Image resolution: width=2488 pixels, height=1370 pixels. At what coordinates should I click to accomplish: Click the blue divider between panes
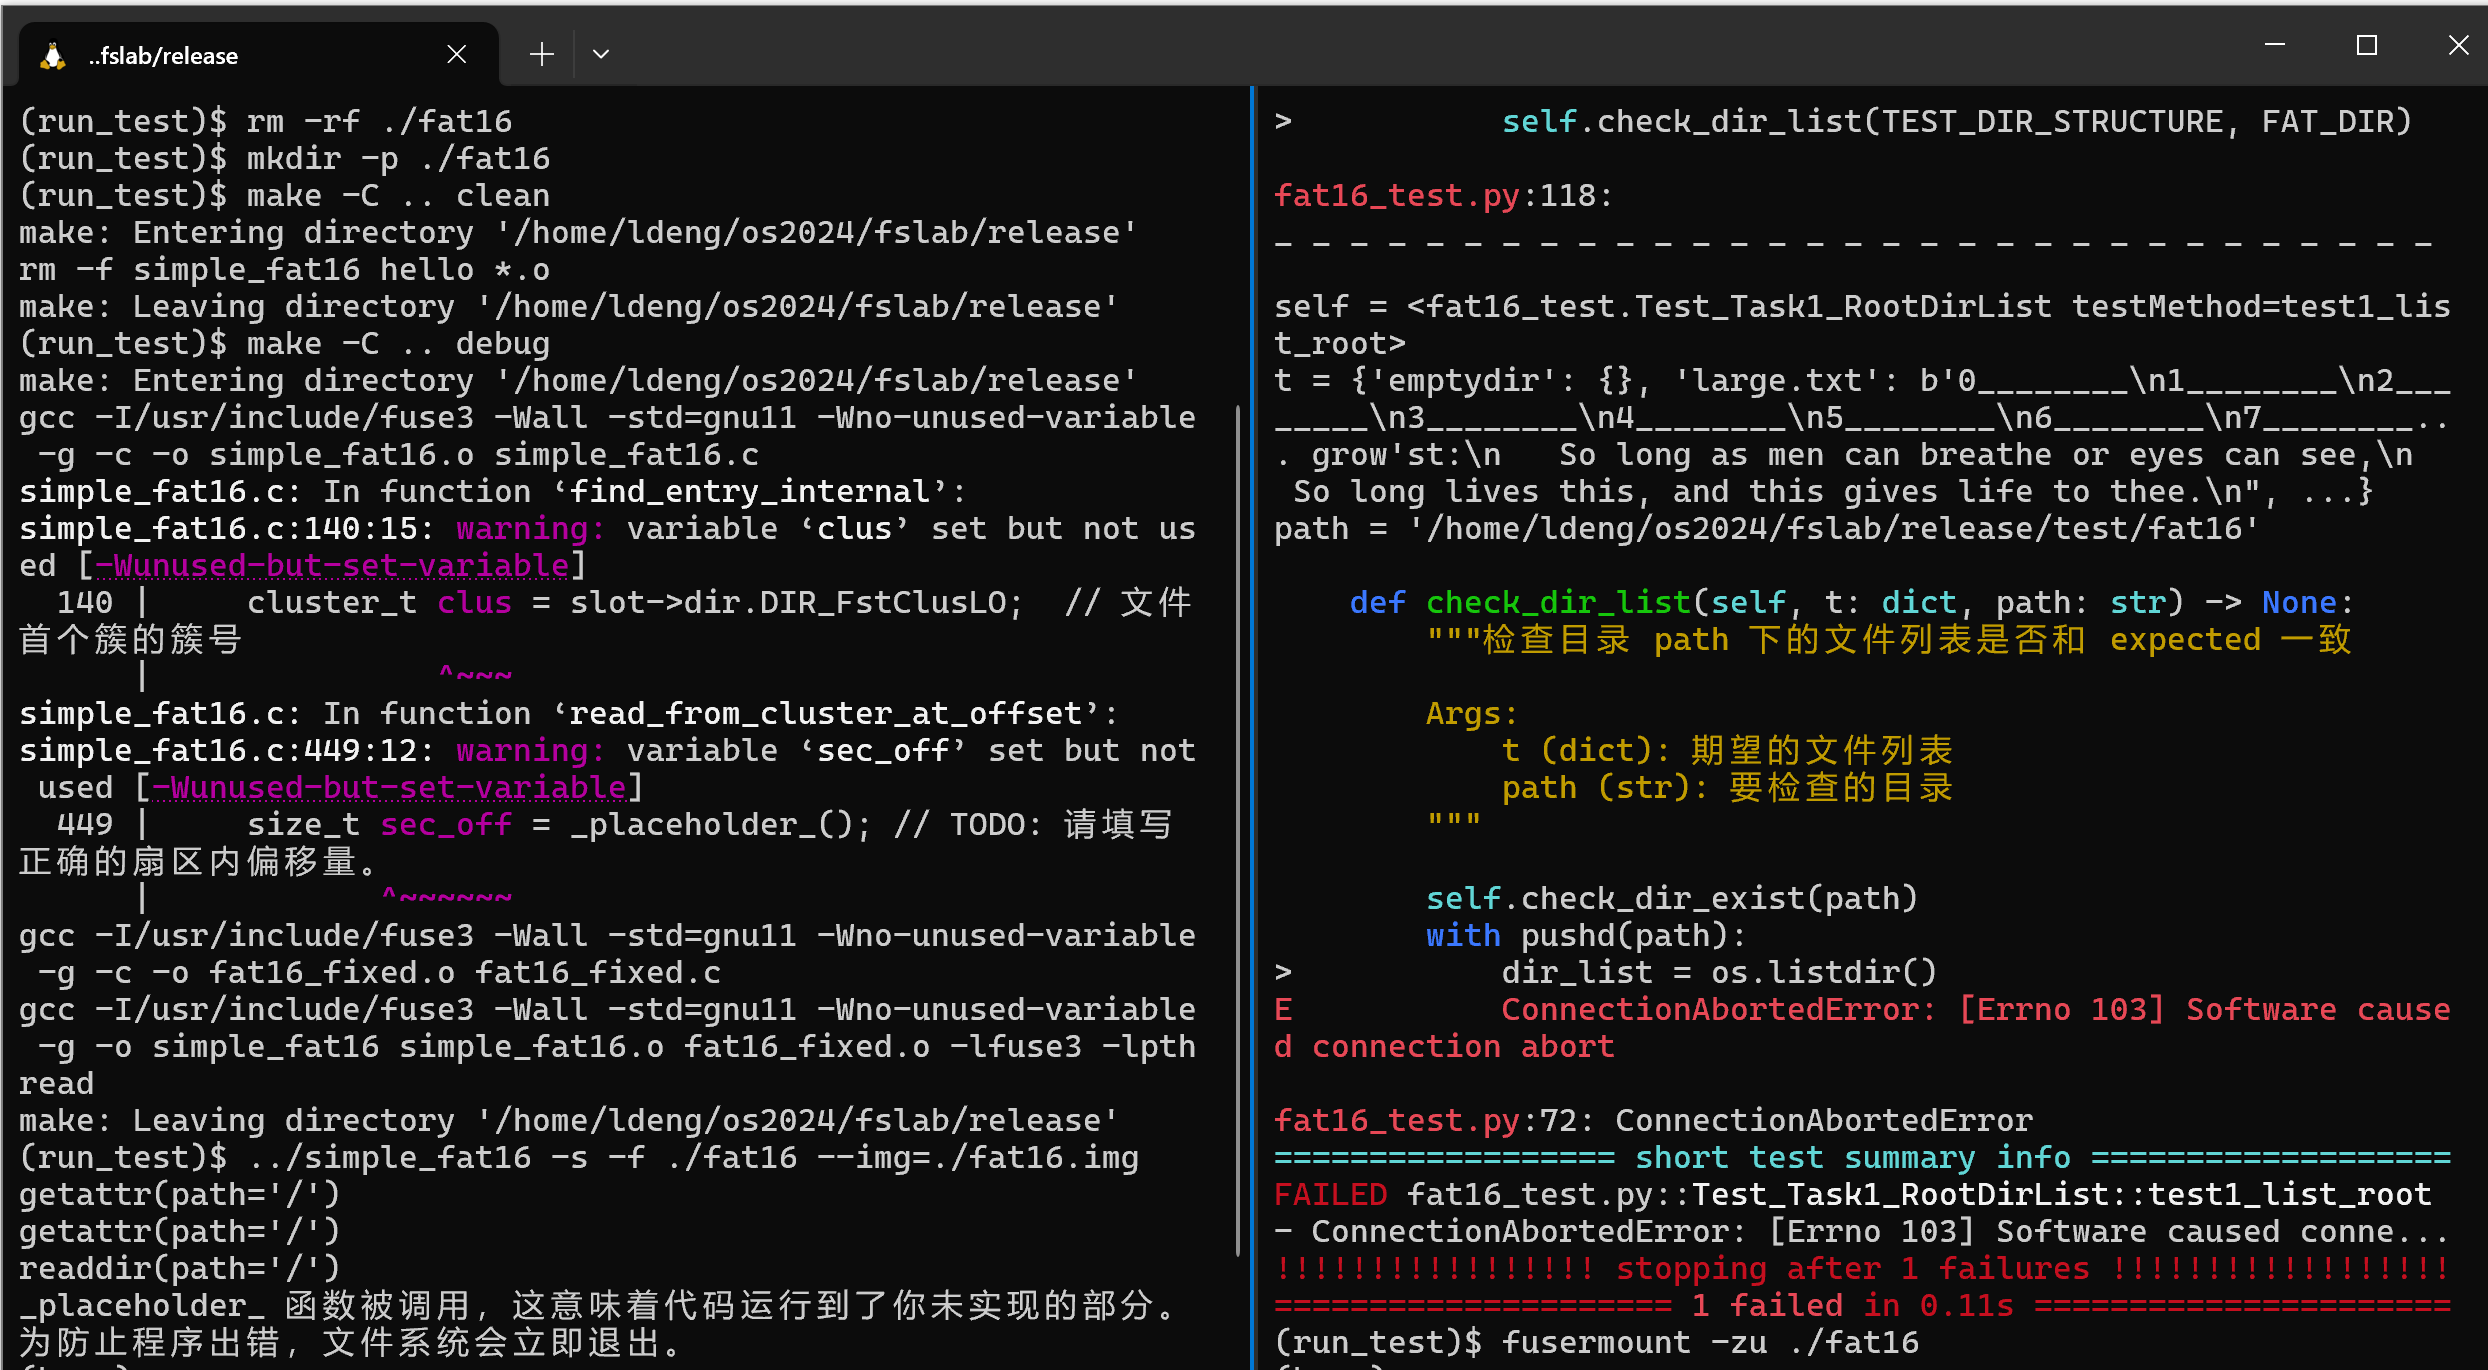[1252, 700]
